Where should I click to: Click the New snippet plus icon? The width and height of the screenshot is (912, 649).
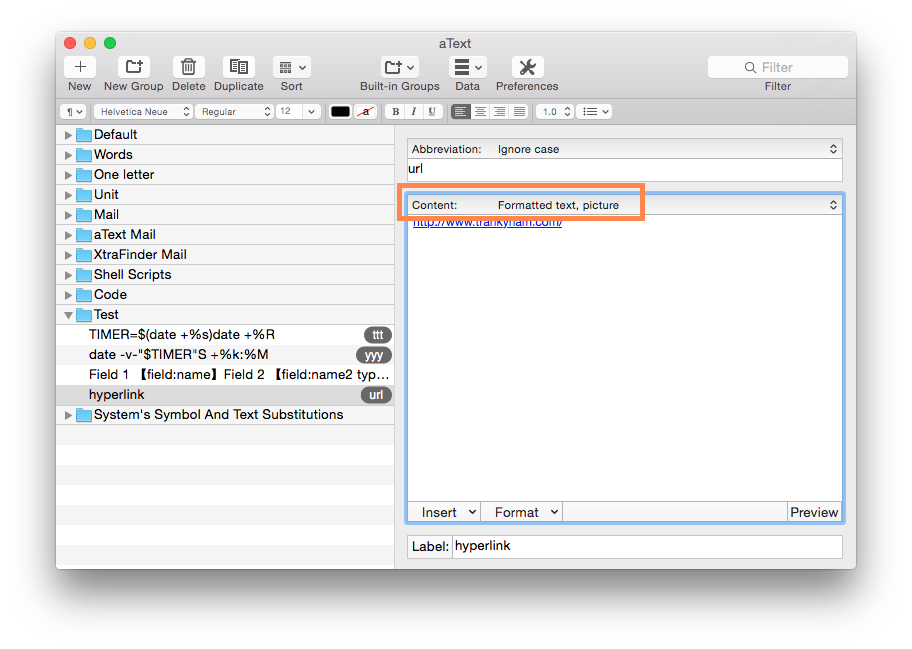80,67
